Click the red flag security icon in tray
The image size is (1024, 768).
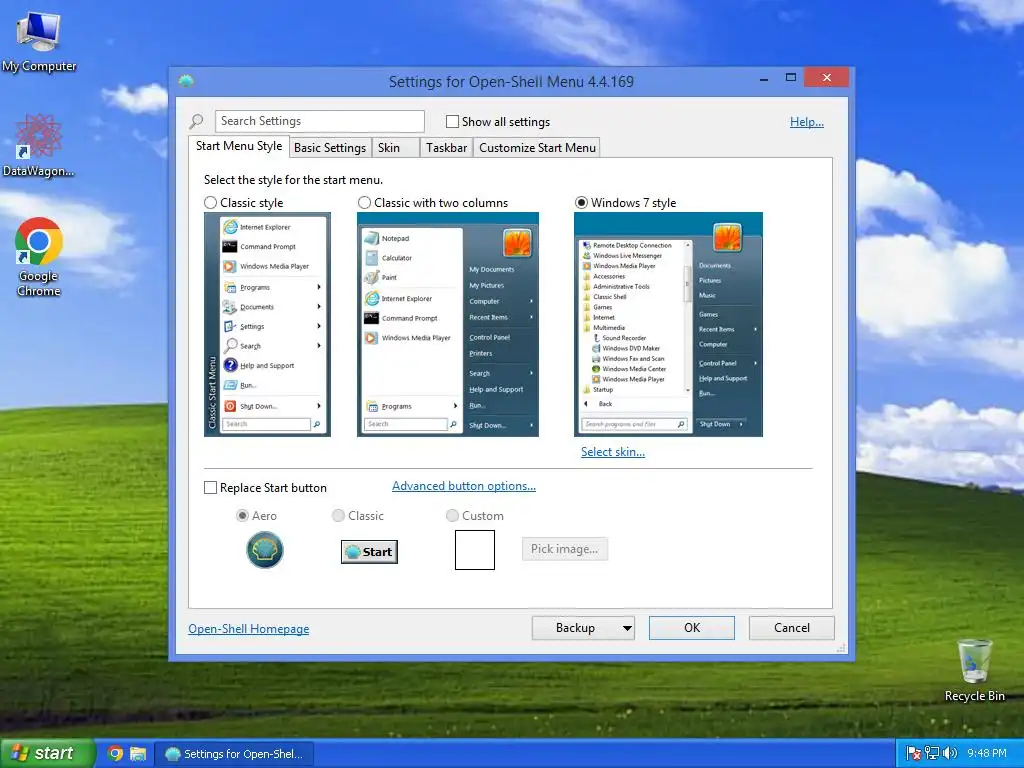[x=914, y=754]
